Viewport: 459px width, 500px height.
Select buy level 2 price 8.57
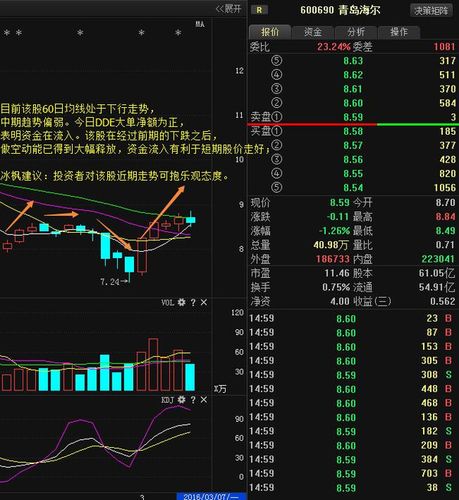[x=353, y=146]
